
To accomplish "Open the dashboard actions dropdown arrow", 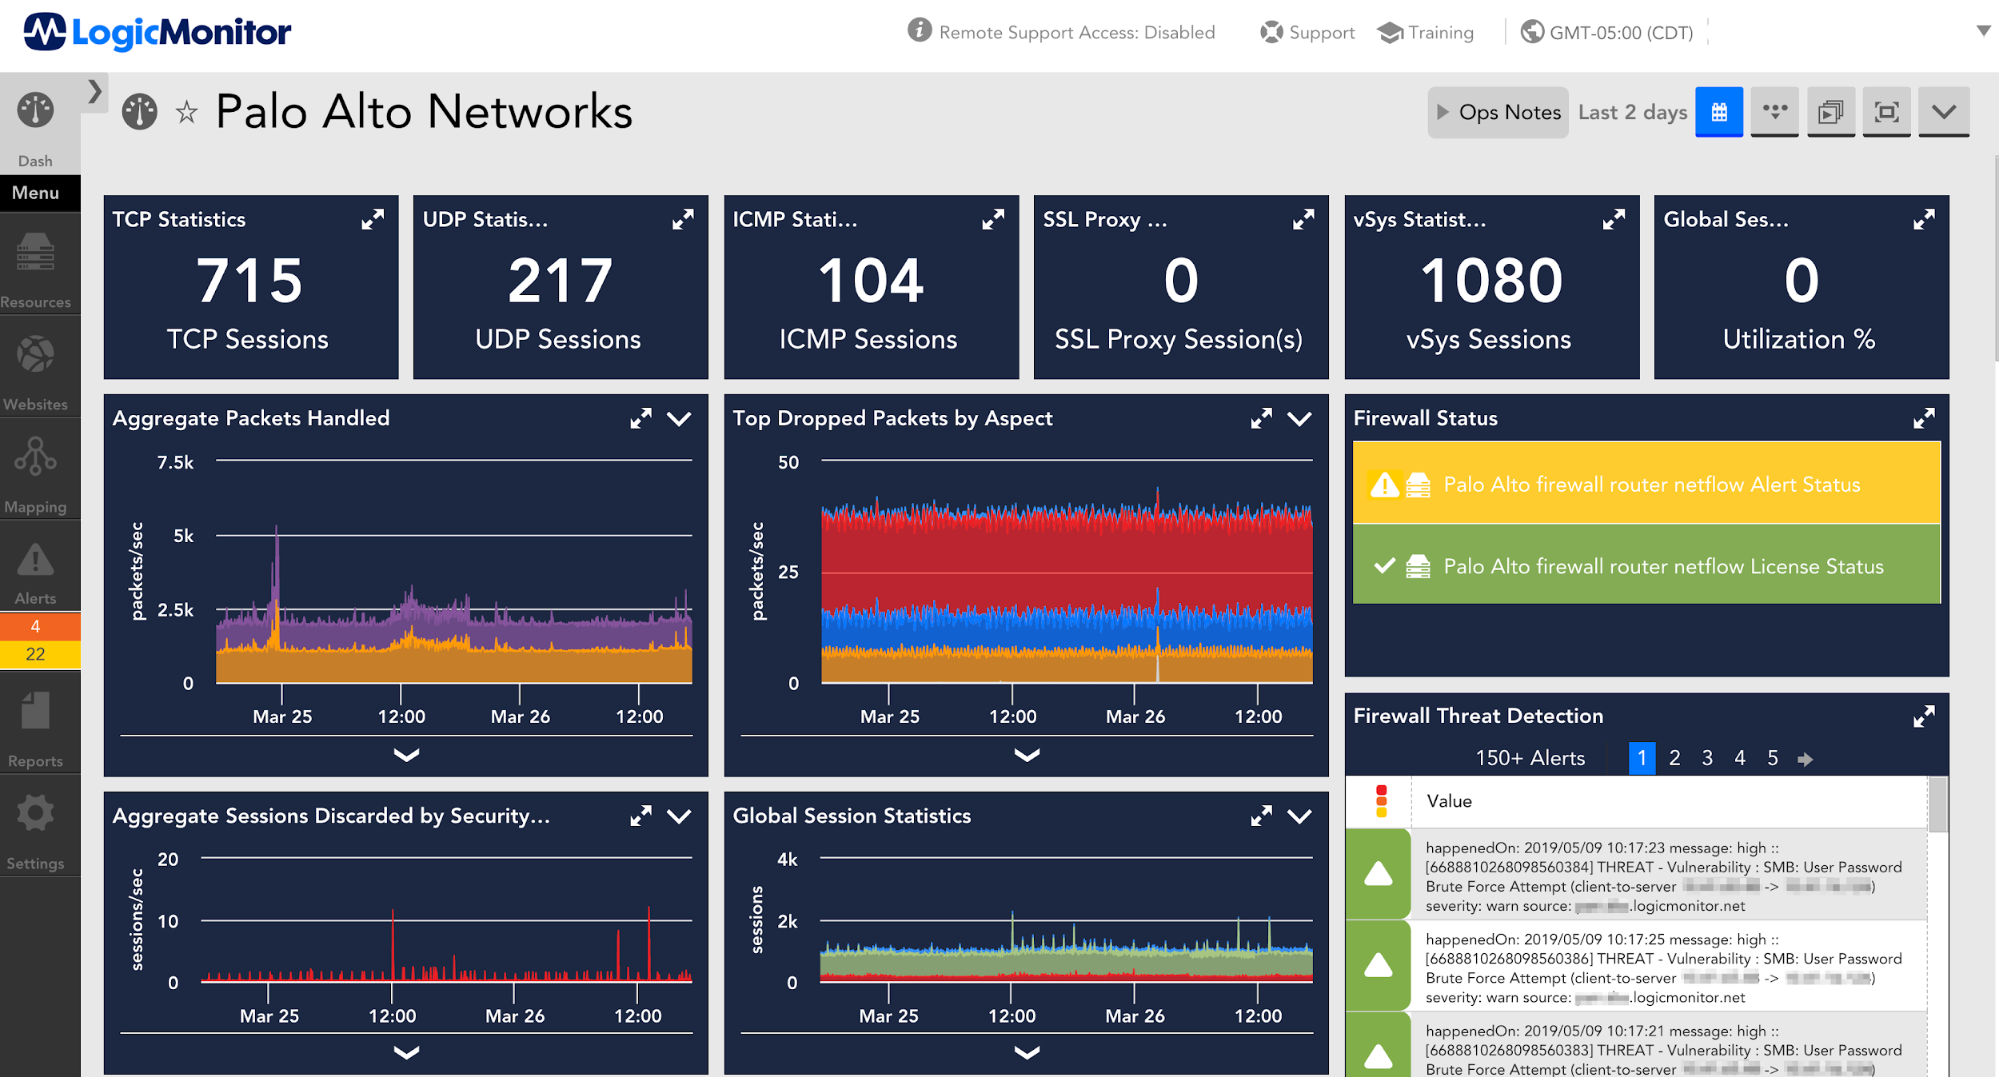I will [1944, 112].
